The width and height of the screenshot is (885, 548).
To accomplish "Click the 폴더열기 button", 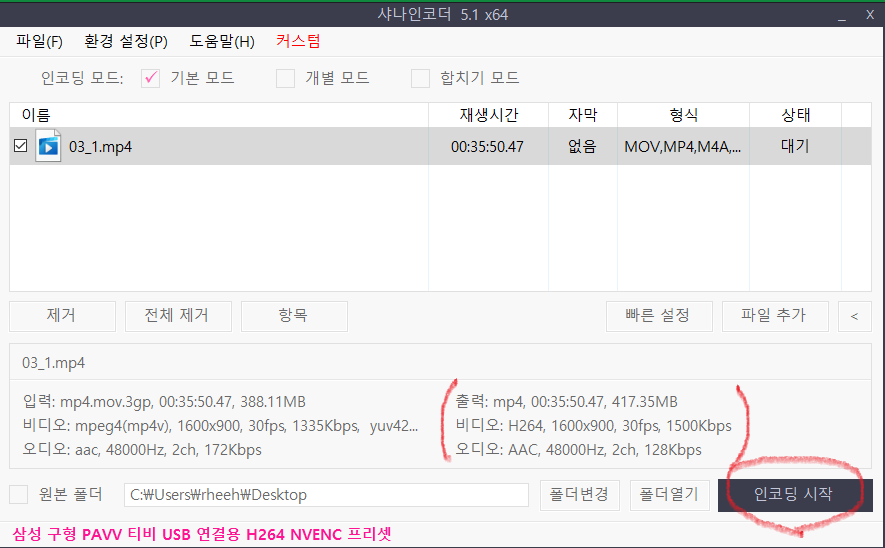I will 669,495.
